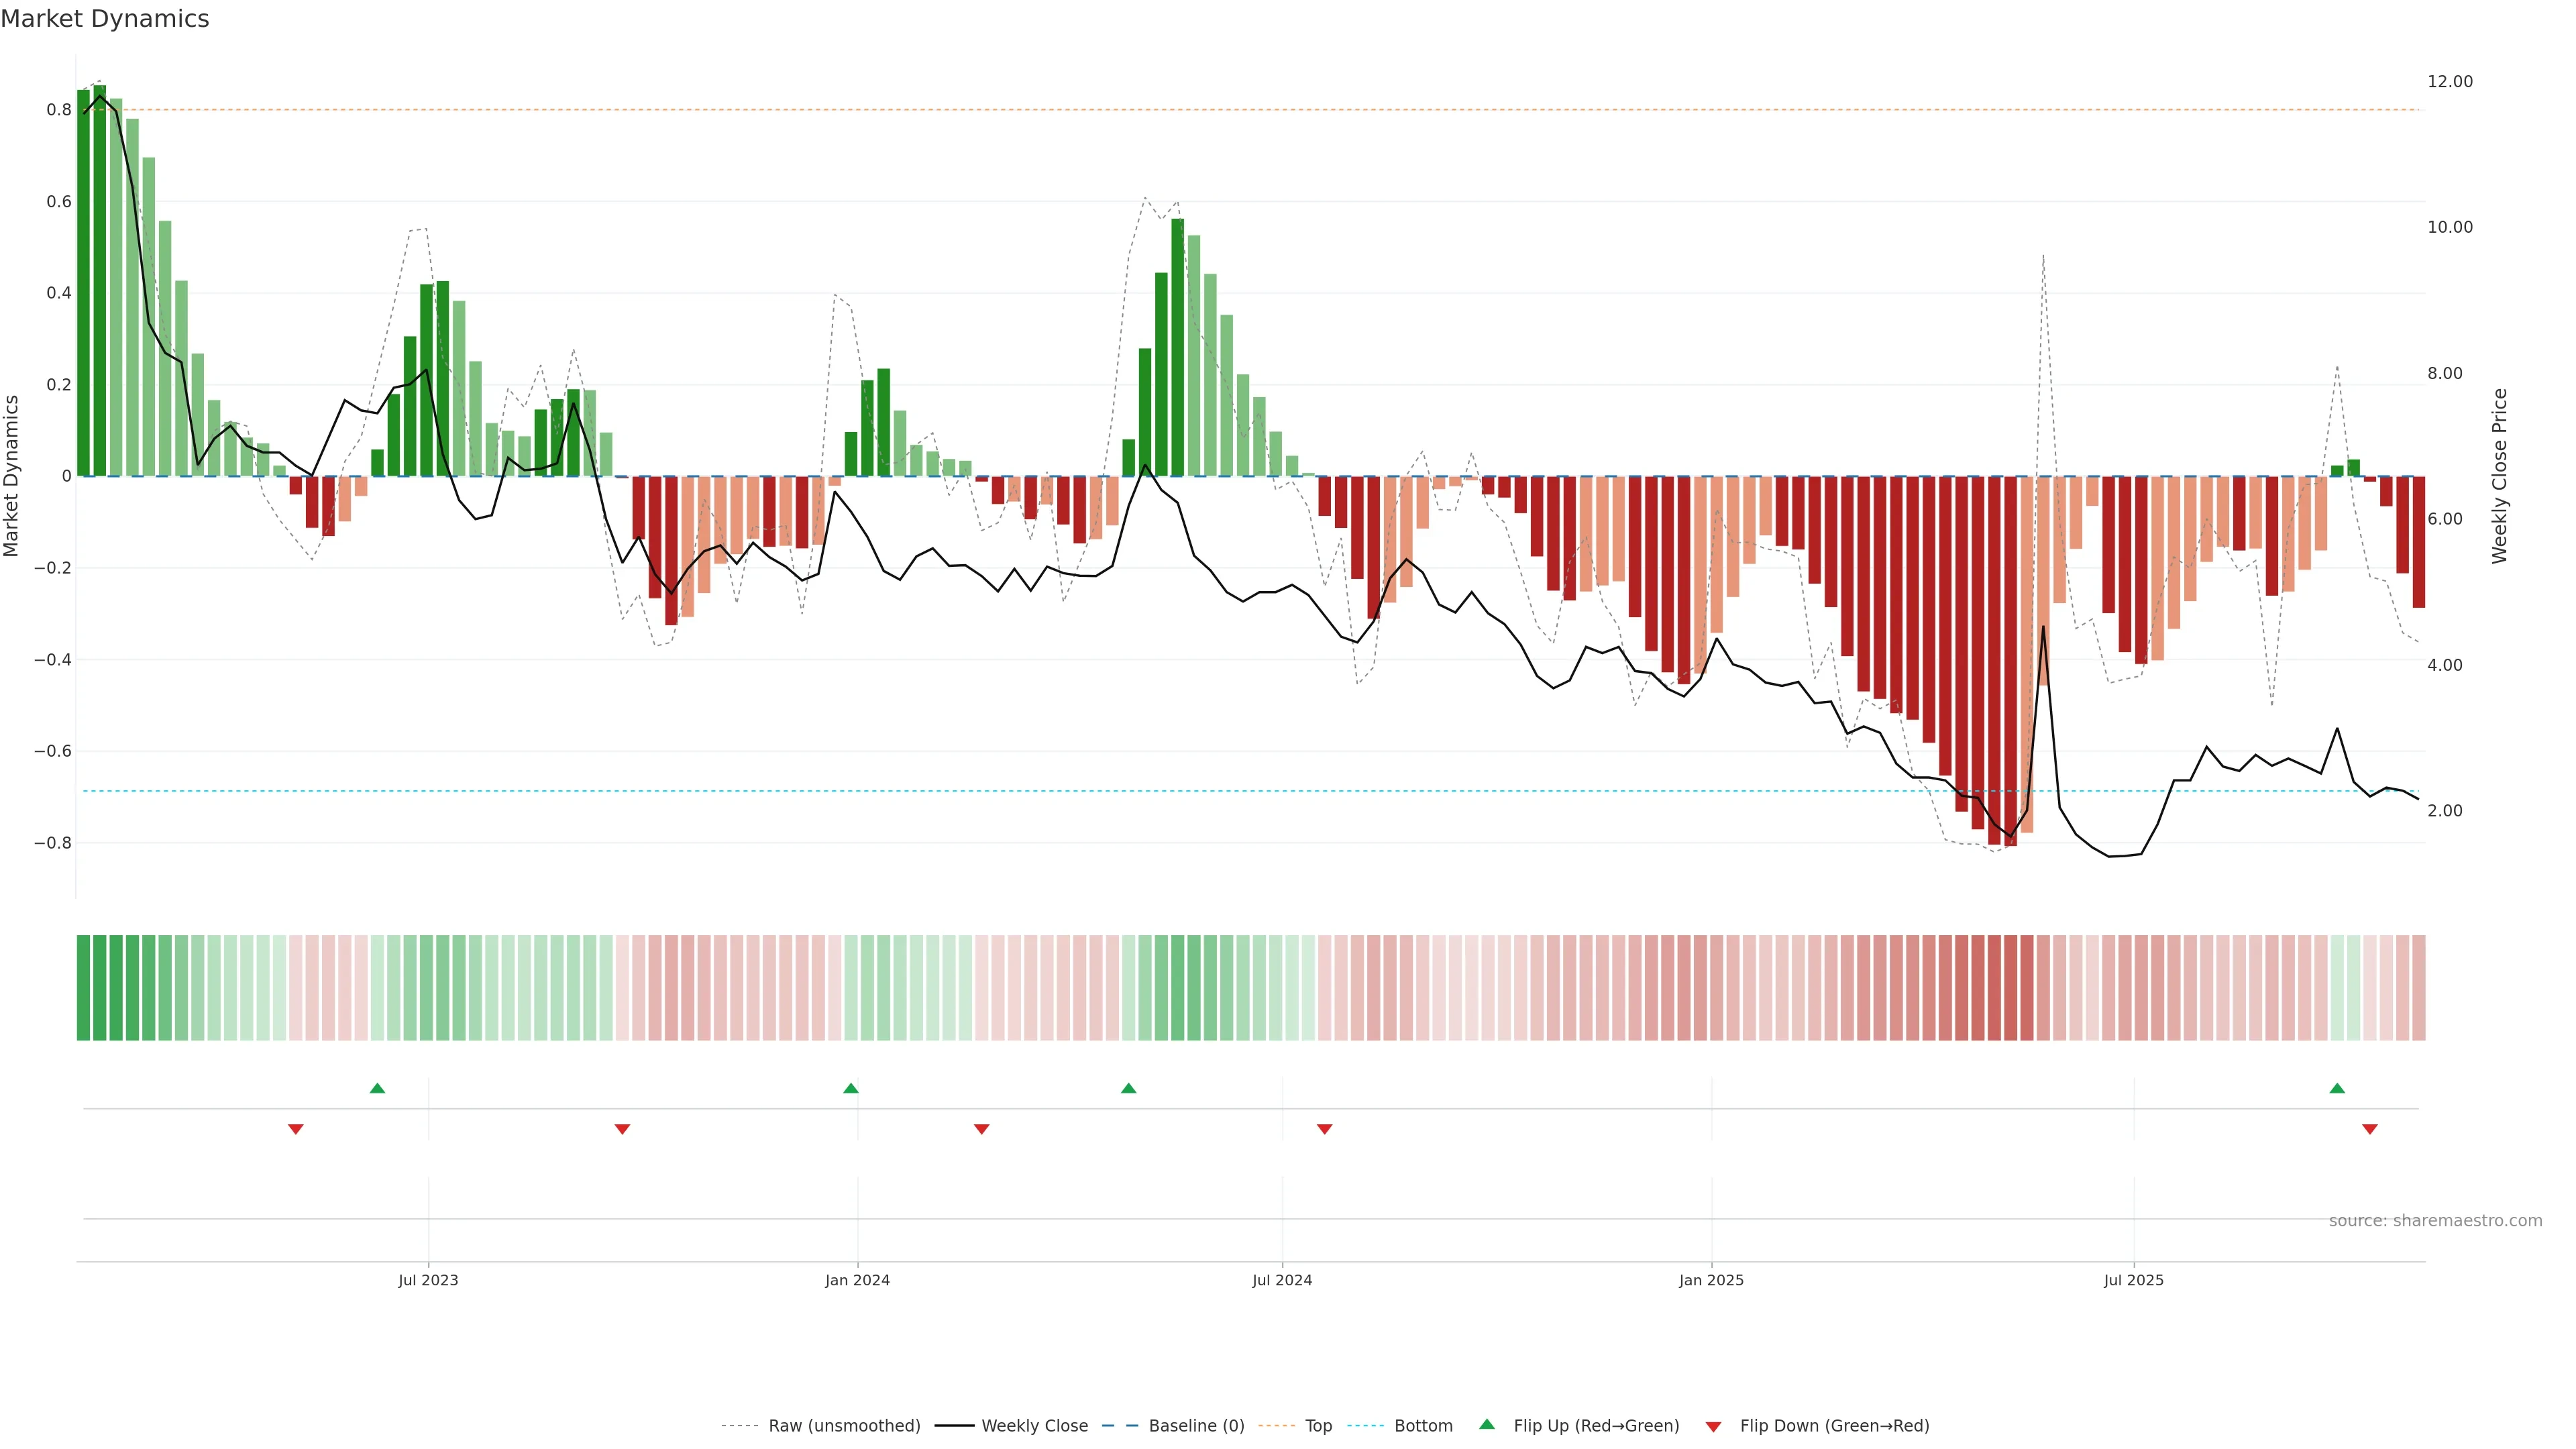This screenshot has height=1449, width=2576.
Task: Click the final red flip-down marker at far right
Action: [2369, 1129]
